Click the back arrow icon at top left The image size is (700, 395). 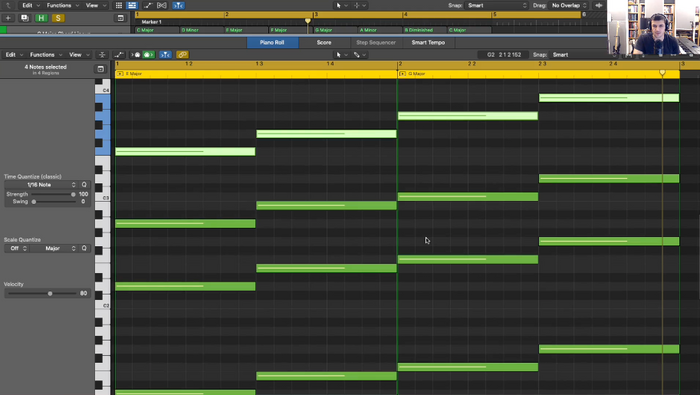[8, 5]
